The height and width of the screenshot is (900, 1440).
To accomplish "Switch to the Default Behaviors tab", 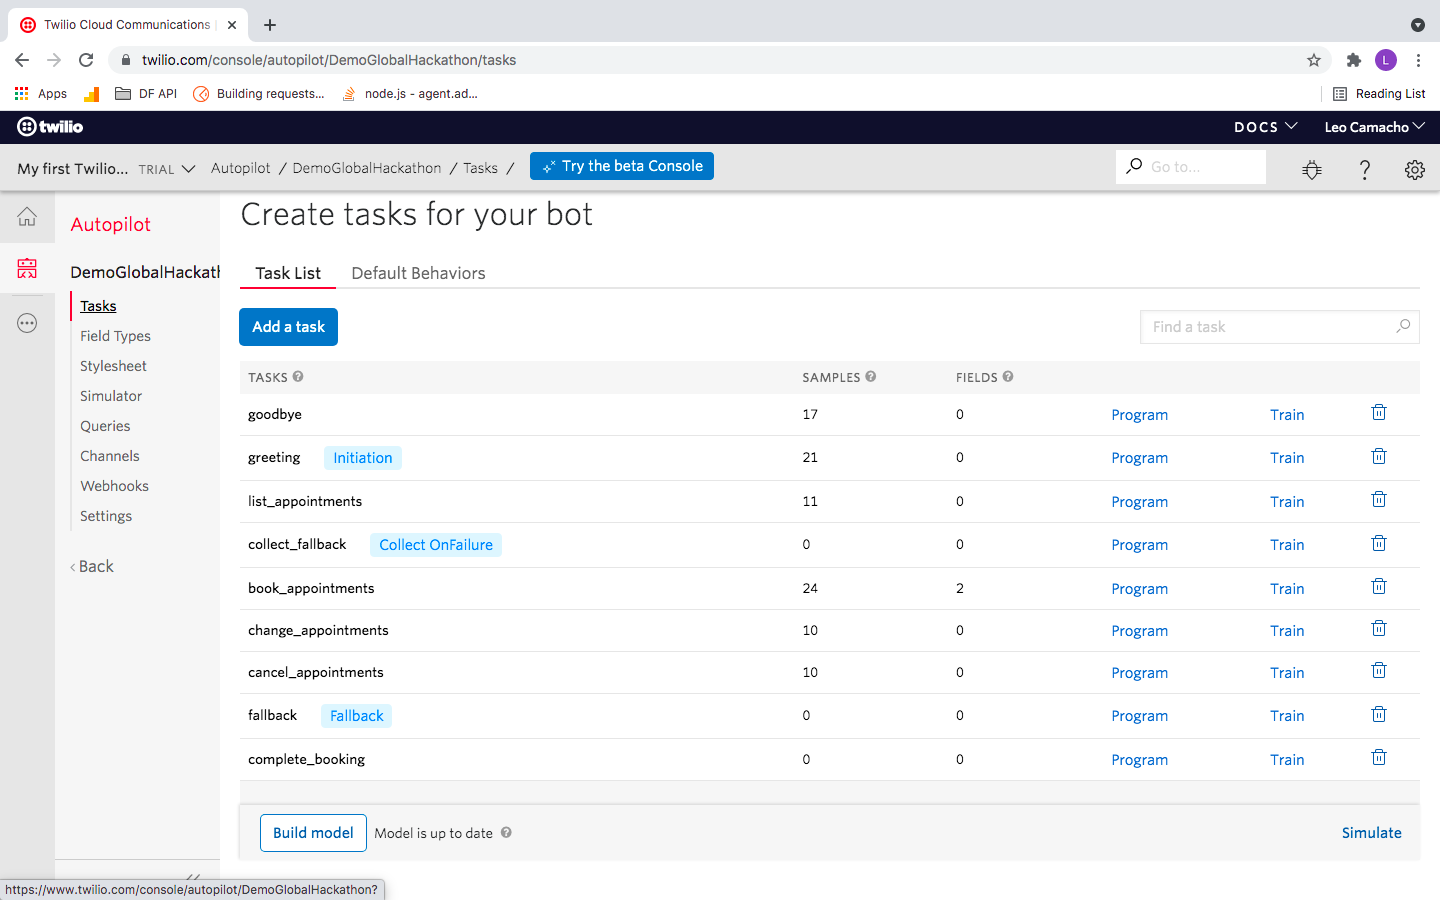I will [418, 273].
